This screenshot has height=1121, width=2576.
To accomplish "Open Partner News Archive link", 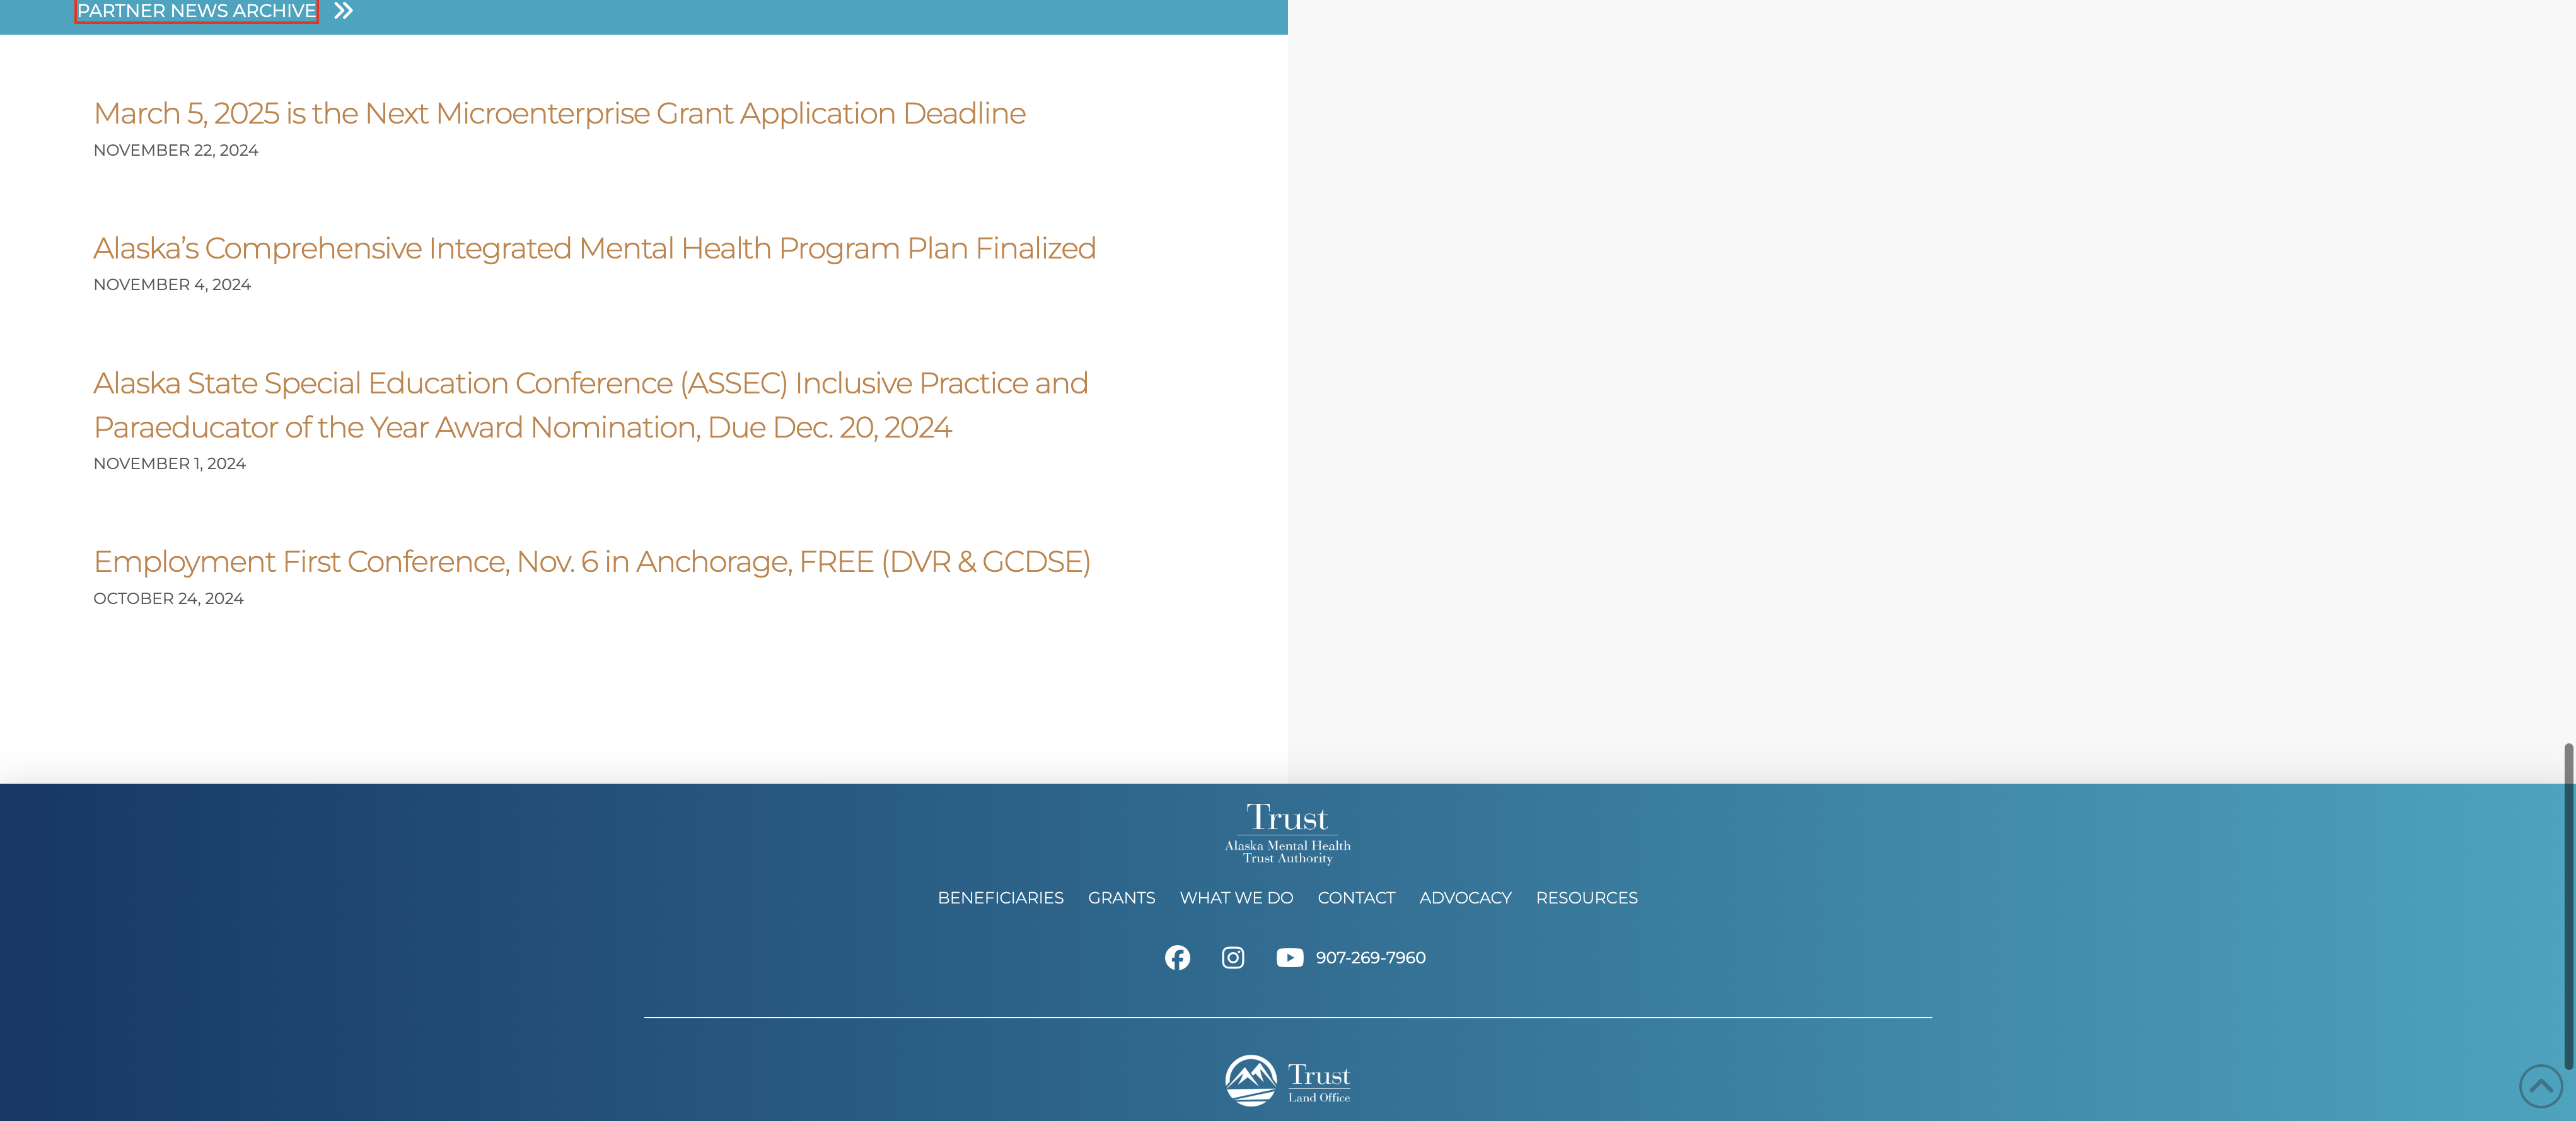I will pyautogui.click(x=197, y=11).
